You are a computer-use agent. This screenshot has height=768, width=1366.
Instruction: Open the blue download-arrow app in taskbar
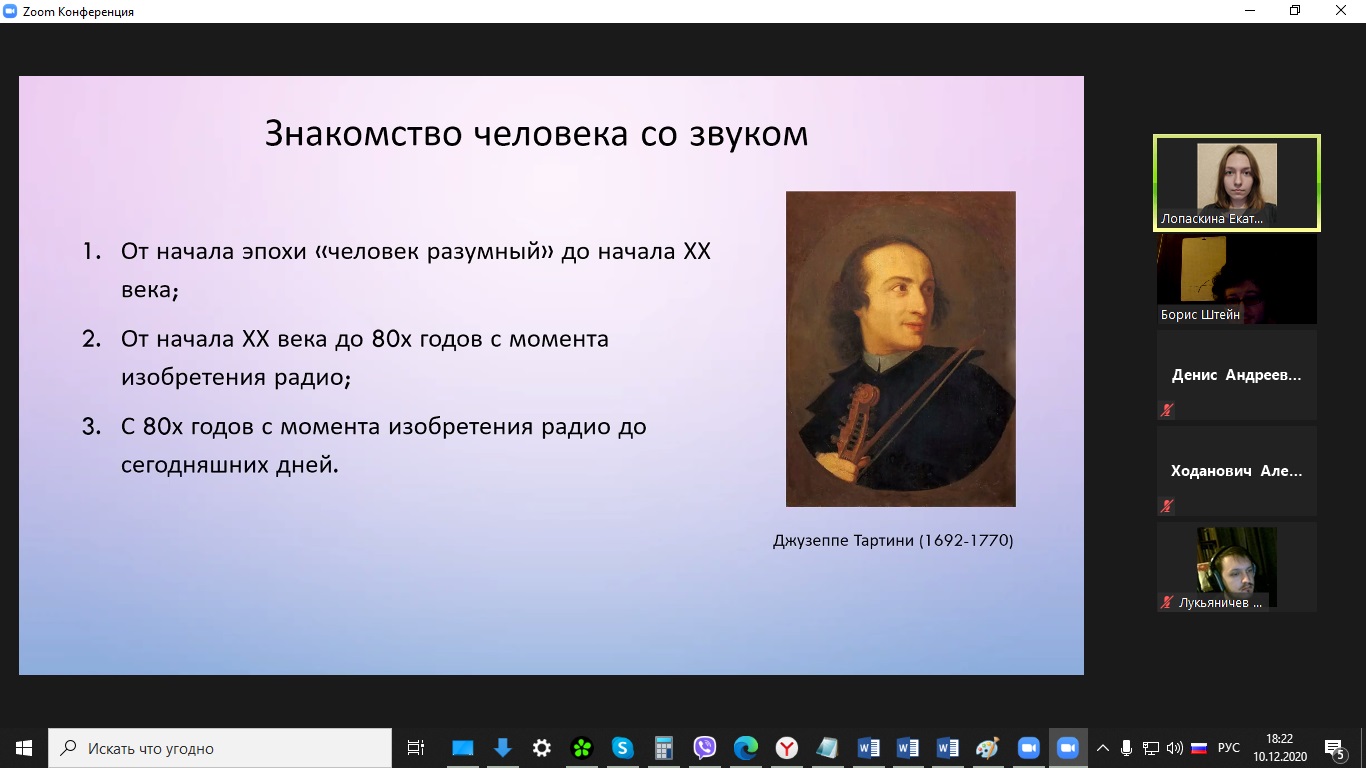pyautogui.click(x=502, y=748)
